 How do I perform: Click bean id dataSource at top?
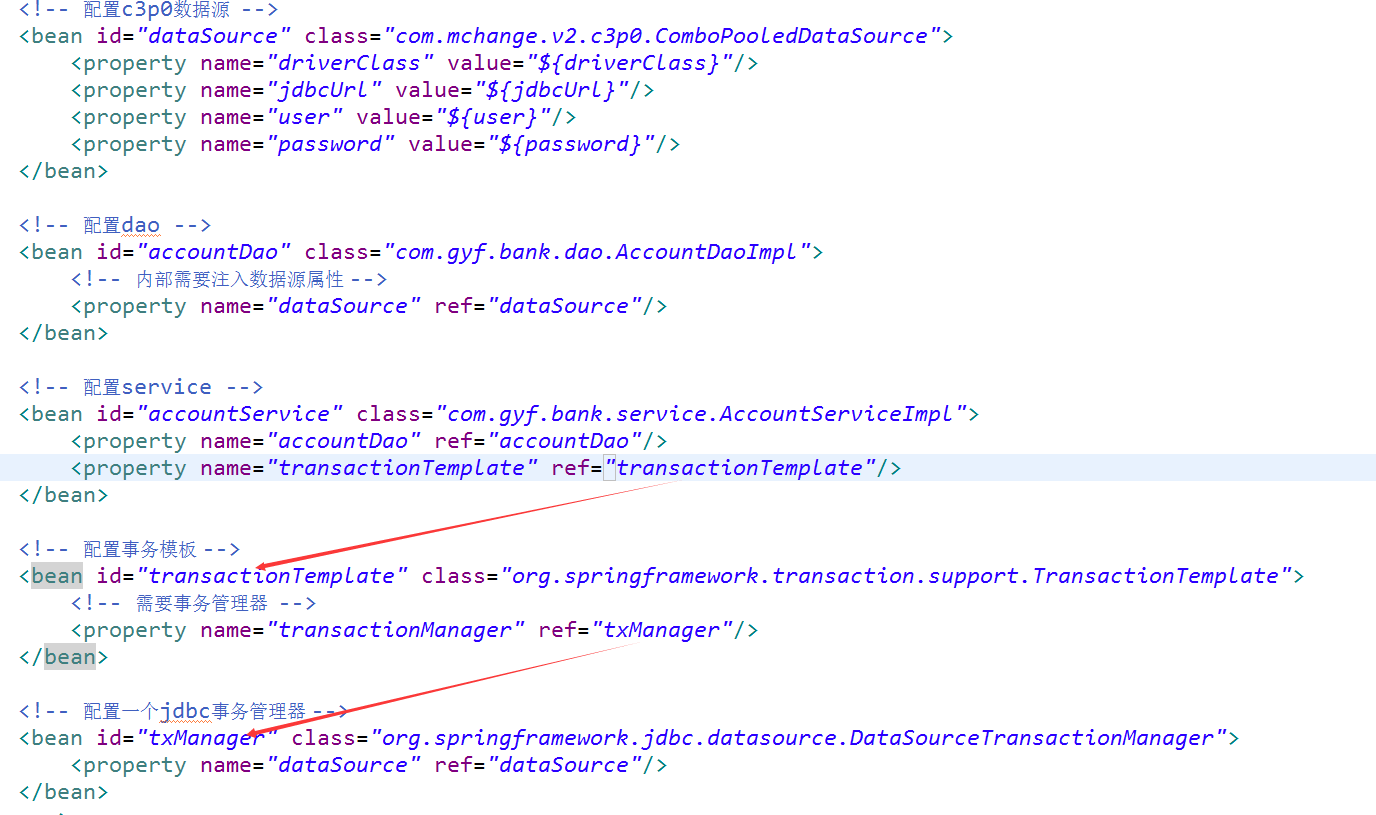coord(214,36)
